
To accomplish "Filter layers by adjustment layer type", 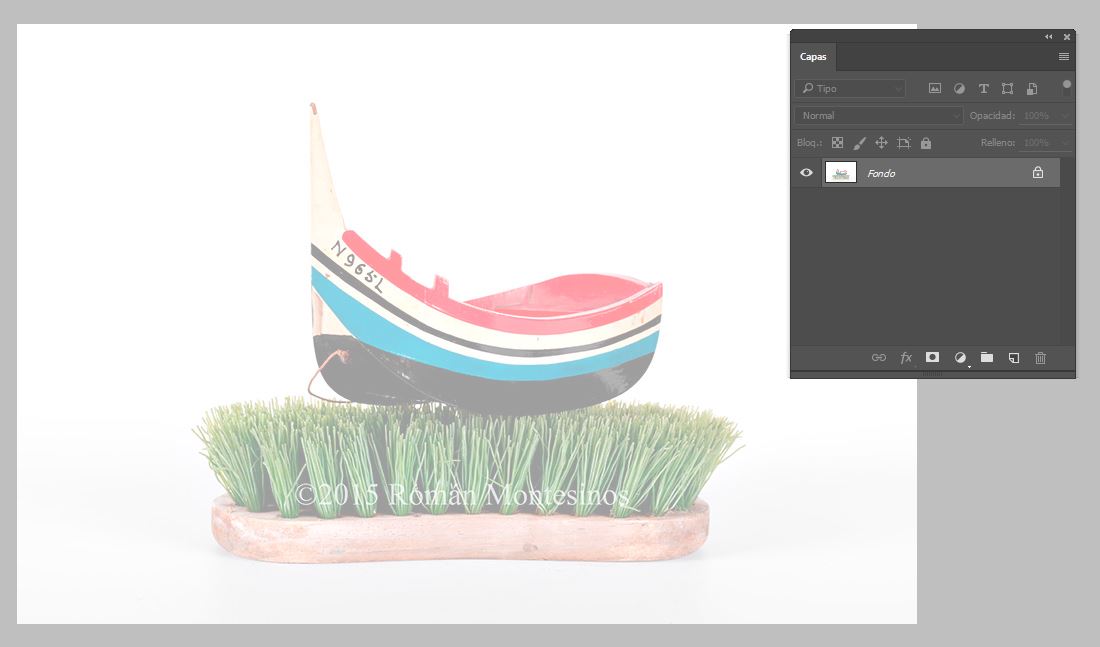I will [x=959, y=89].
